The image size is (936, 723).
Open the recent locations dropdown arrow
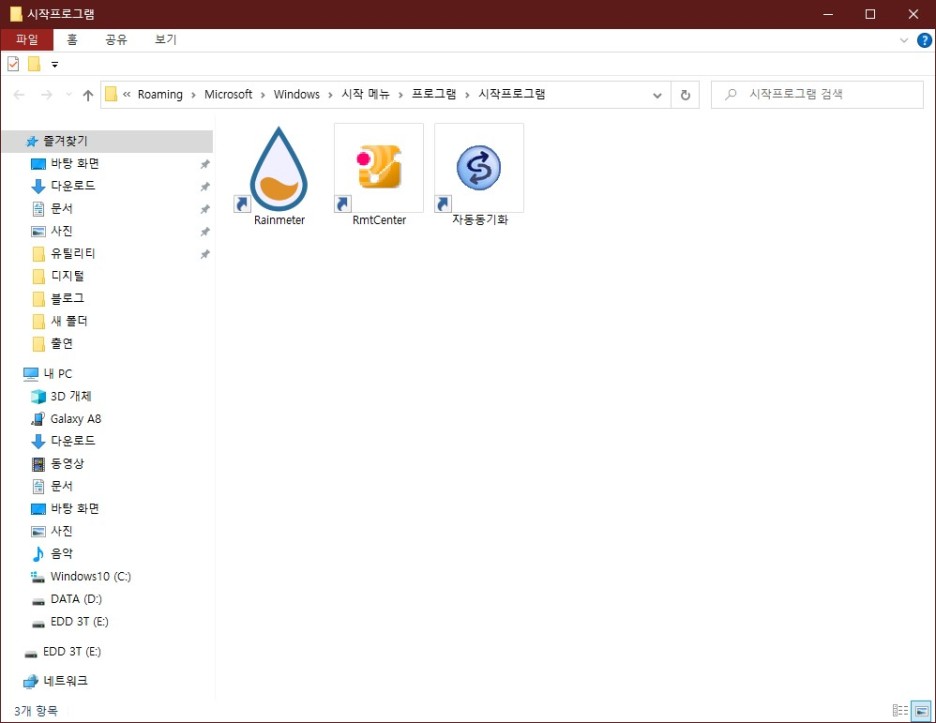[x=69, y=95]
